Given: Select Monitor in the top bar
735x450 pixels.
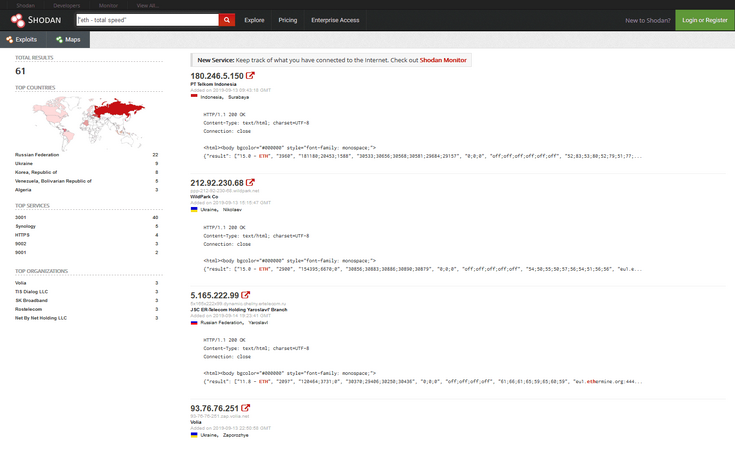Looking at the screenshot, I should tap(108, 5).
